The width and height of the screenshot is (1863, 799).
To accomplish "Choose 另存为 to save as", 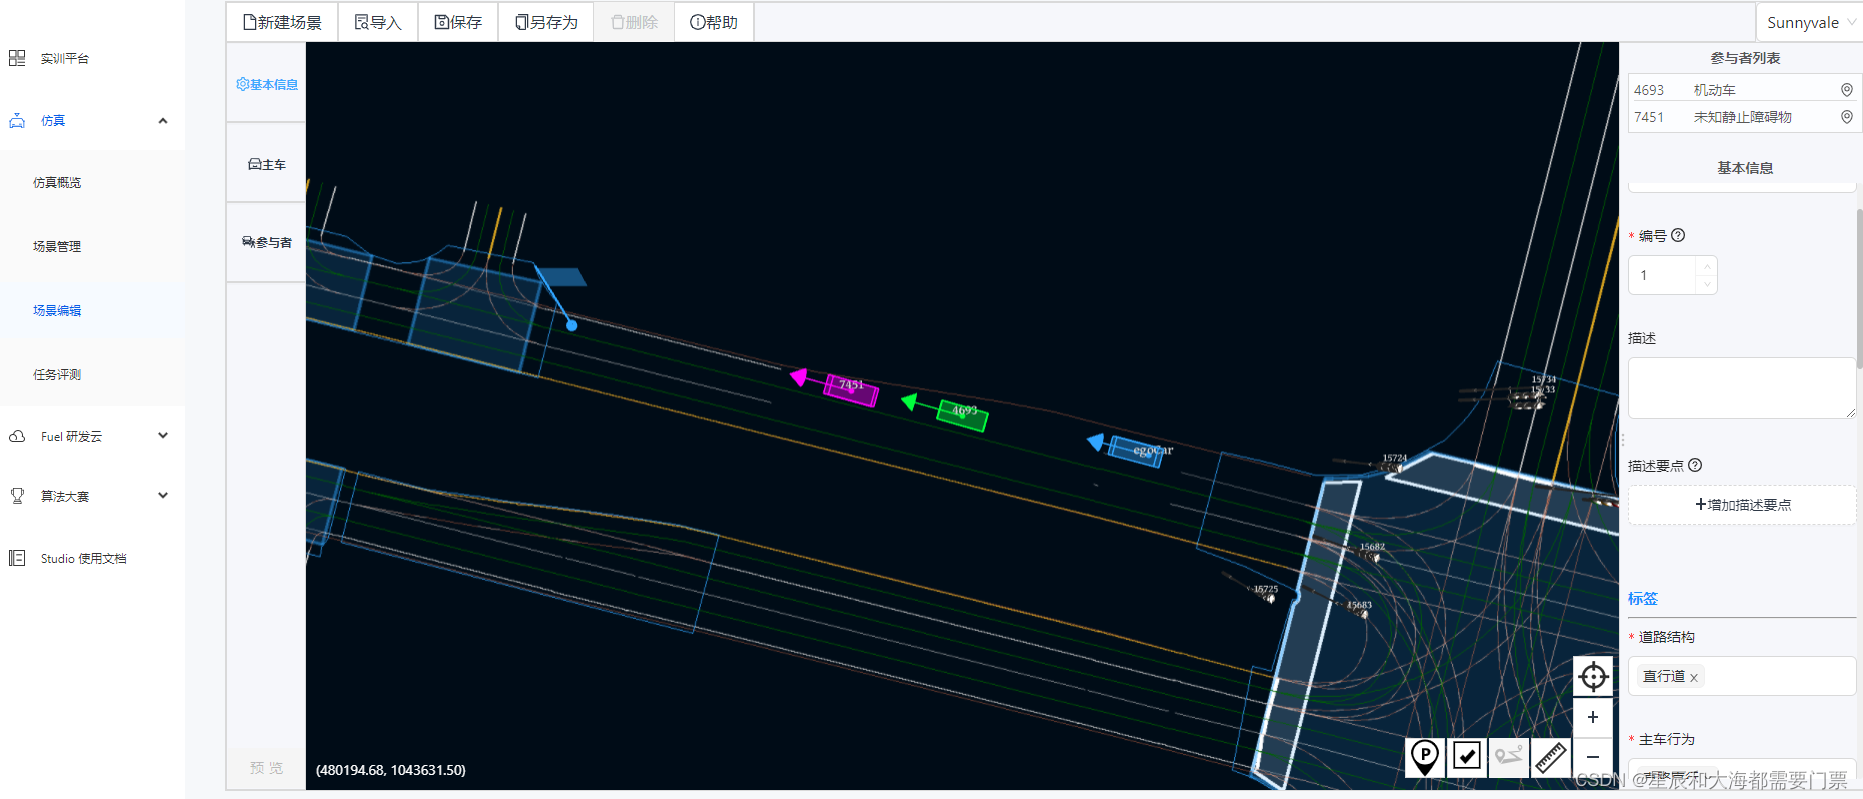I will 546,22.
